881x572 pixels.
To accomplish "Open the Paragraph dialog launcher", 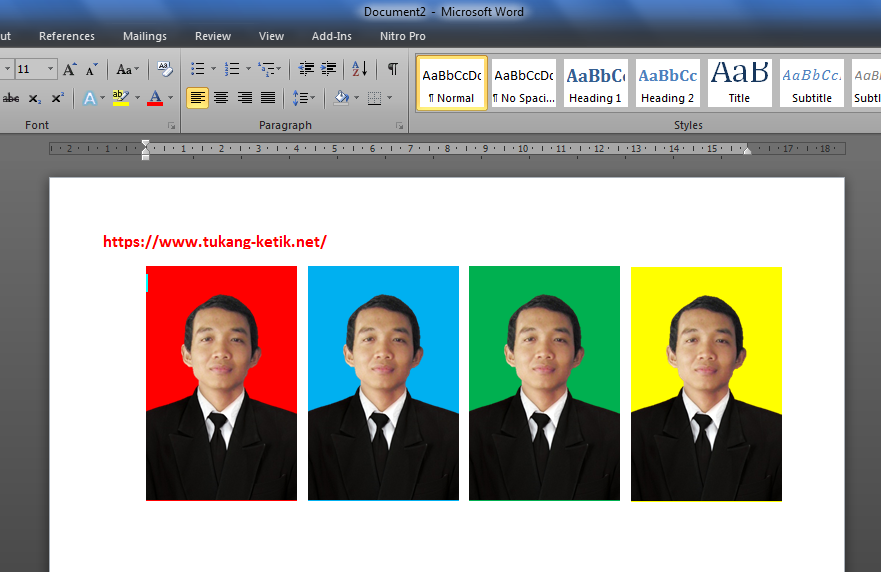I will pyautogui.click(x=399, y=126).
